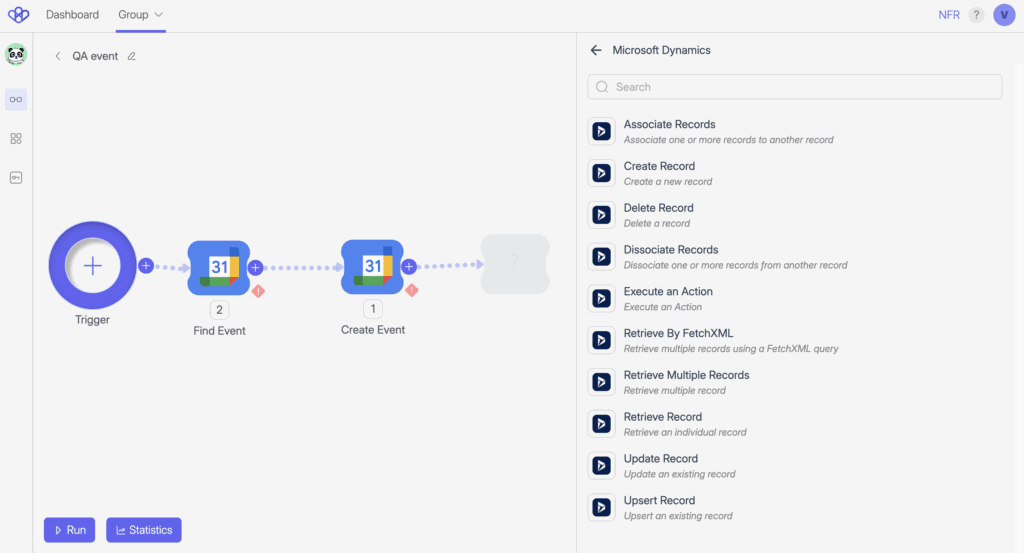Select the Find Event Google Calendar node
The width and height of the screenshot is (1024, 553).
(219, 268)
